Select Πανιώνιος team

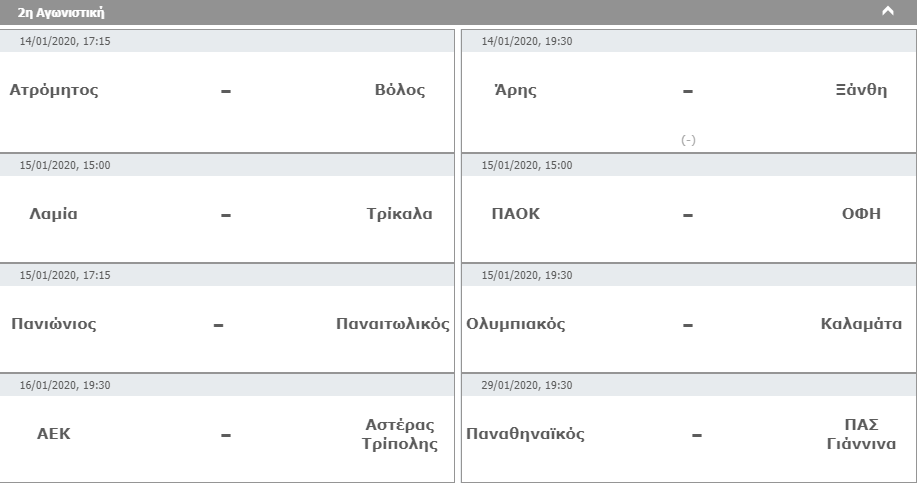(x=54, y=324)
